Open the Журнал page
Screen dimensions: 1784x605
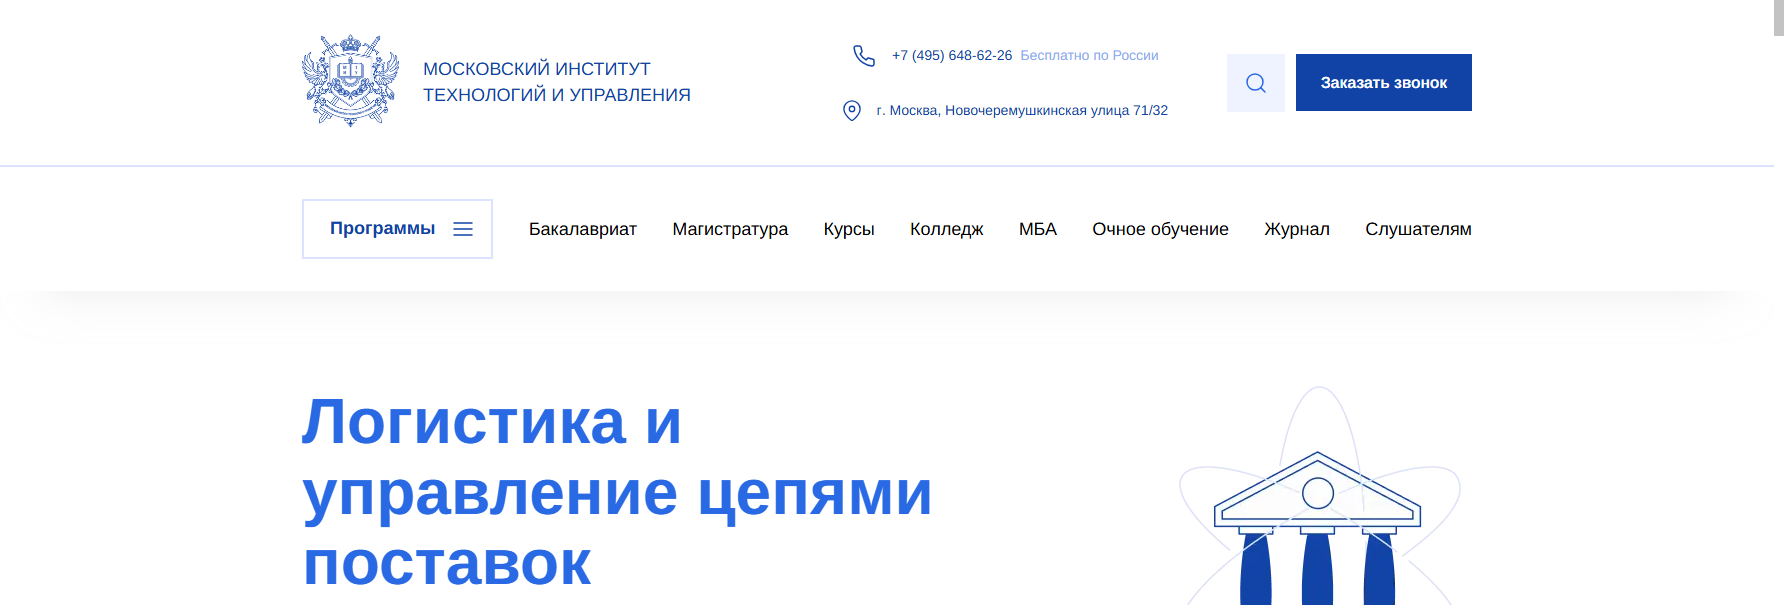pyautogui.click(x=1297, y=229)
